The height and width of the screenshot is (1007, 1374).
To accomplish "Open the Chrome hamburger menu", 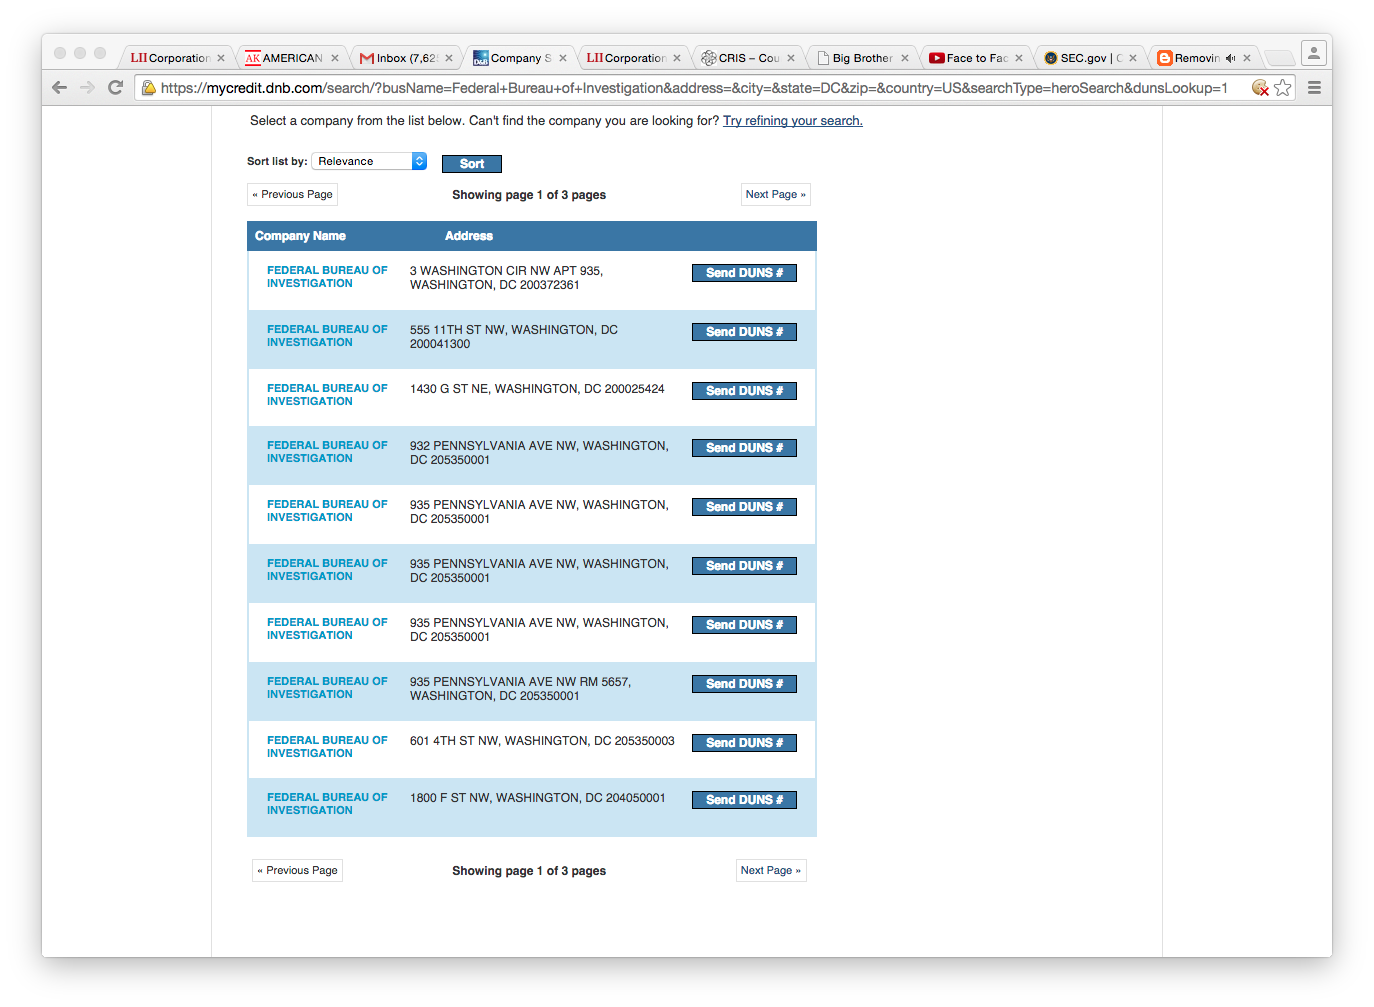I will (x=1314, y=88).
